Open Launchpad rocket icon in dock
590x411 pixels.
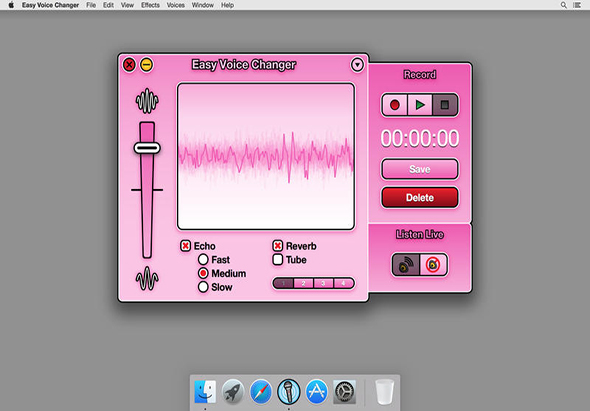point(233,391)
